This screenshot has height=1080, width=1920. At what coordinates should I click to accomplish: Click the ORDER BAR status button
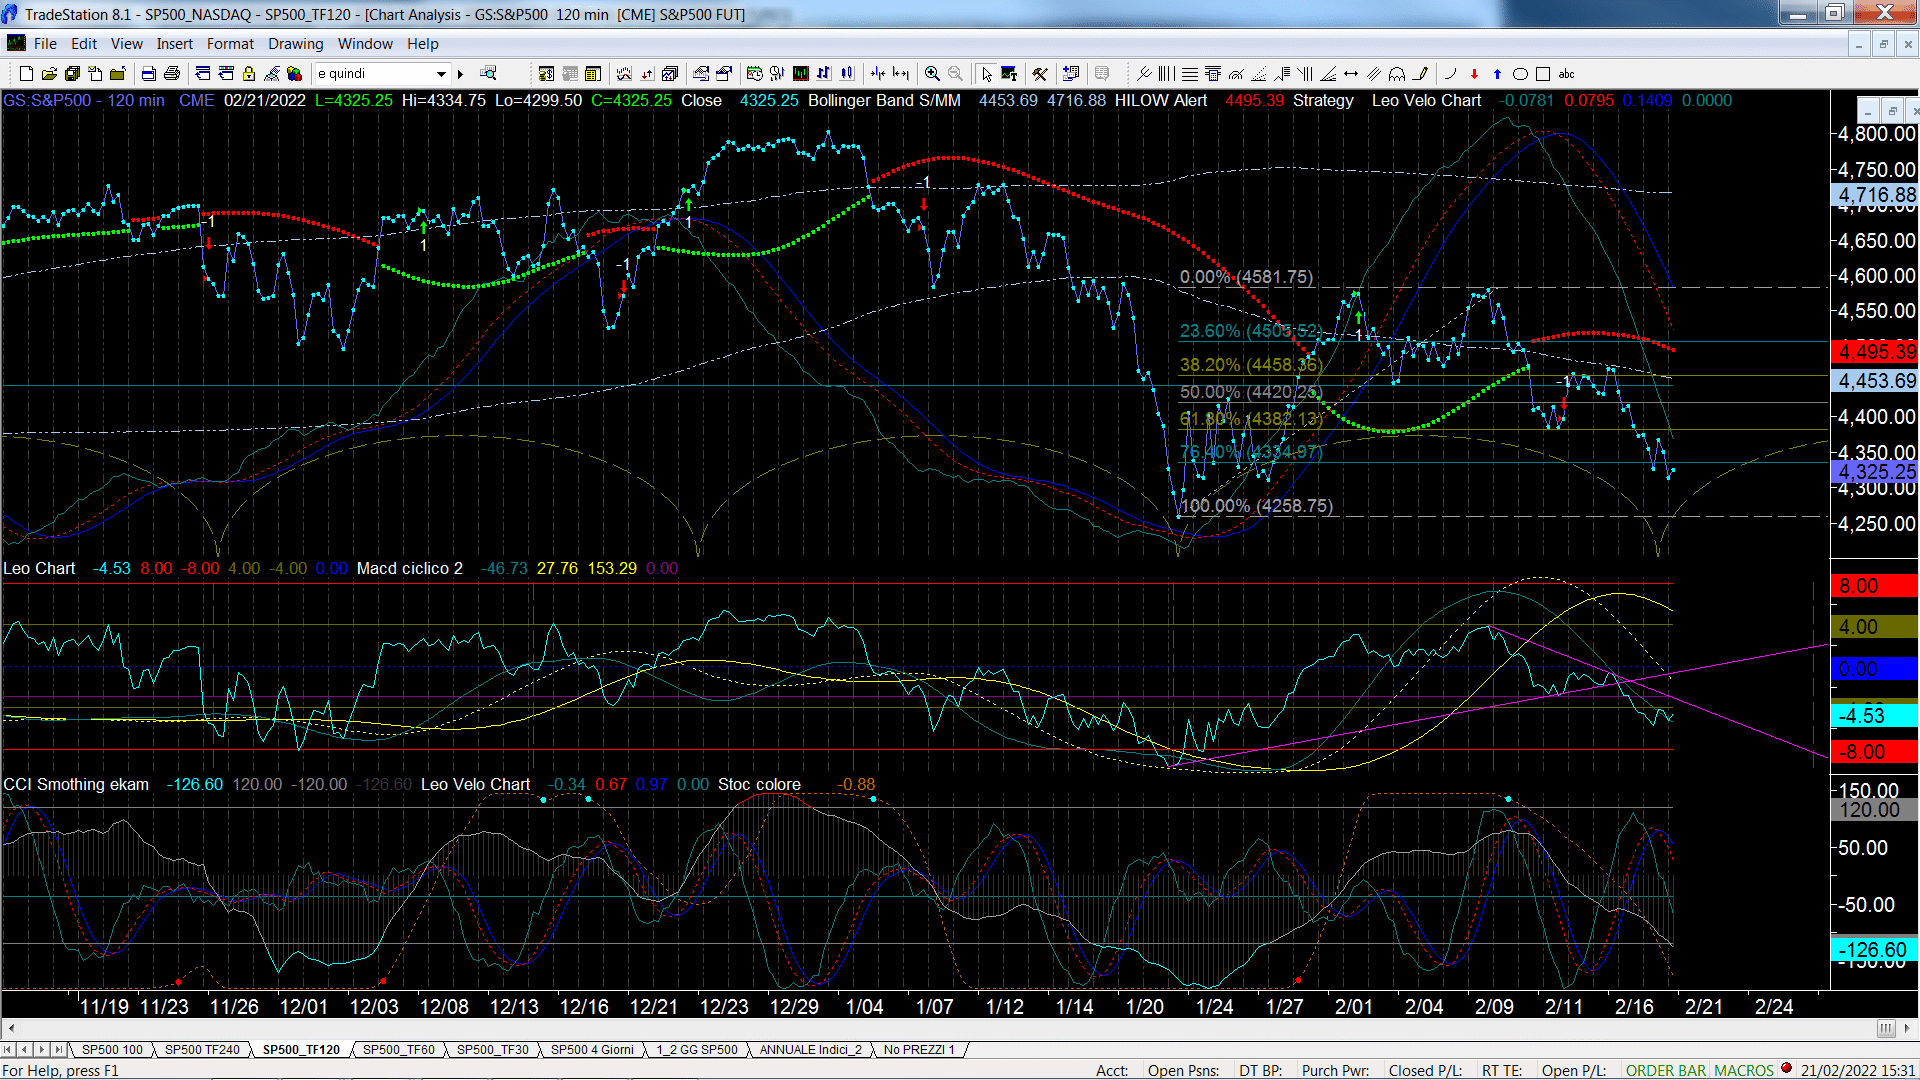[x=1666, y=1070]
